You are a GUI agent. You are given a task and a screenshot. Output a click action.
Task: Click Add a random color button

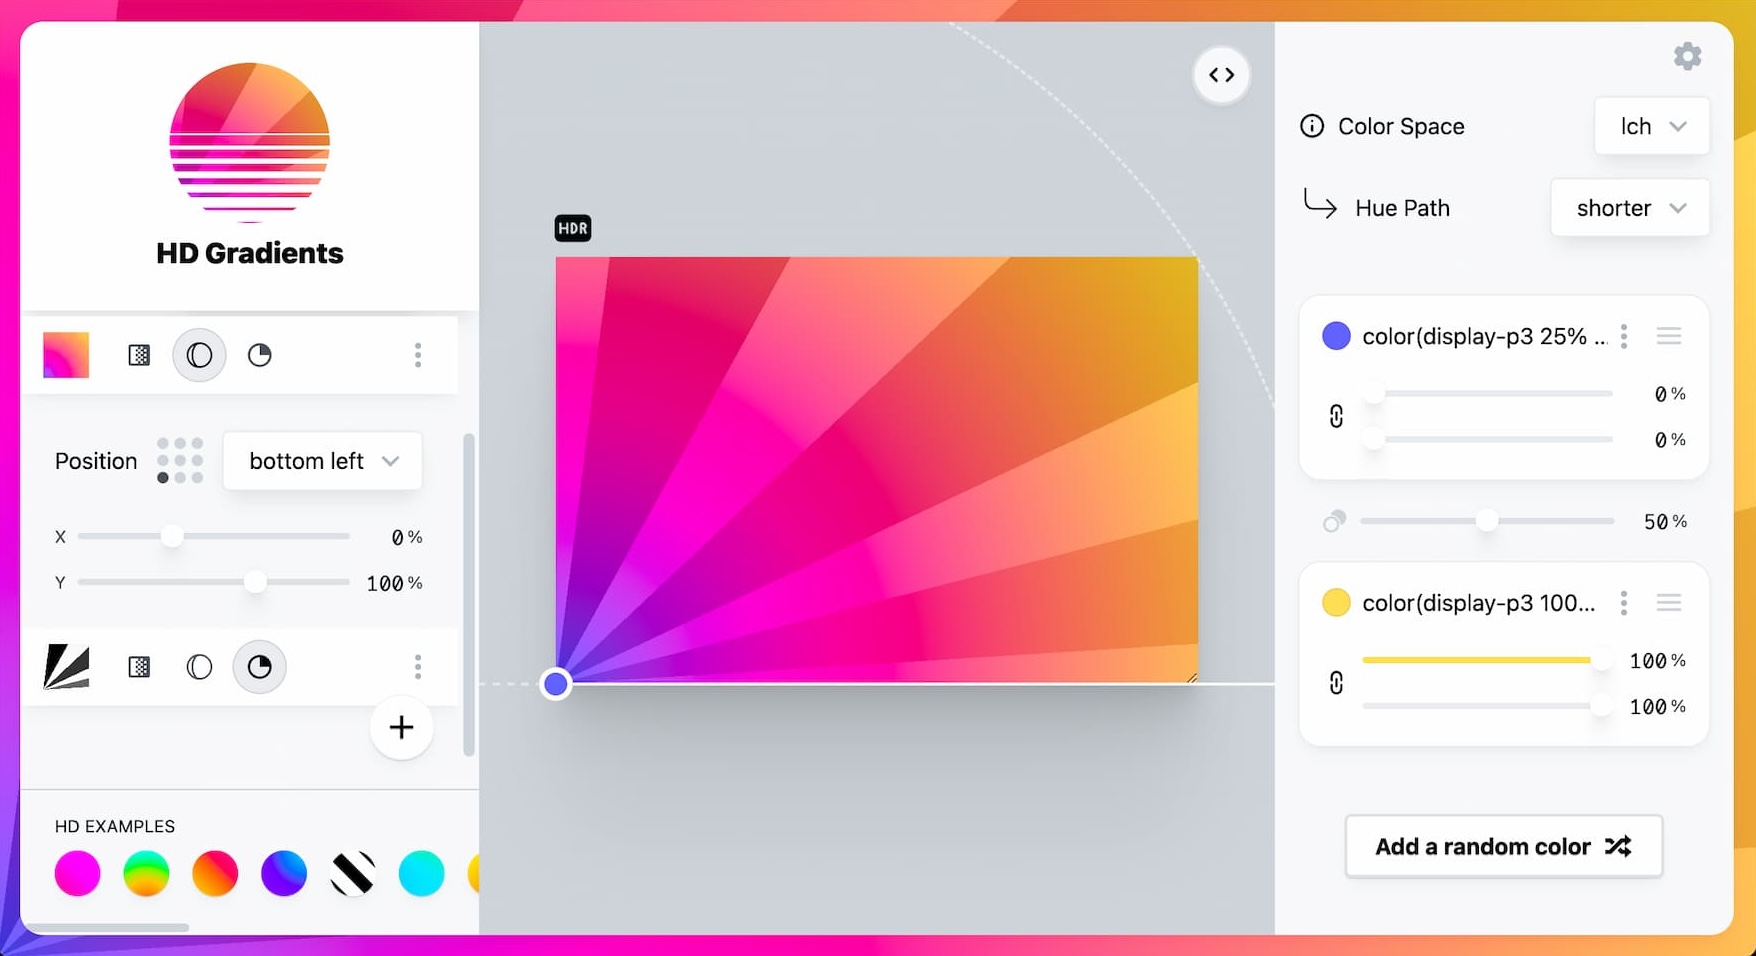tap(1503, 846)
